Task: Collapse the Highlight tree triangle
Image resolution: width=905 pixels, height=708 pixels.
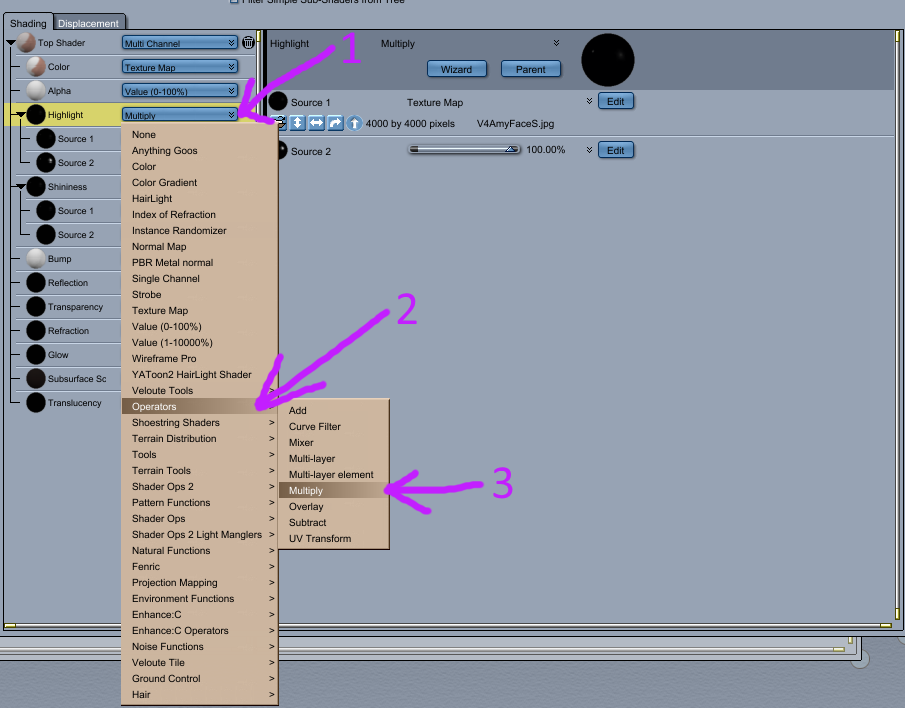Action: [x=21, y=115]
